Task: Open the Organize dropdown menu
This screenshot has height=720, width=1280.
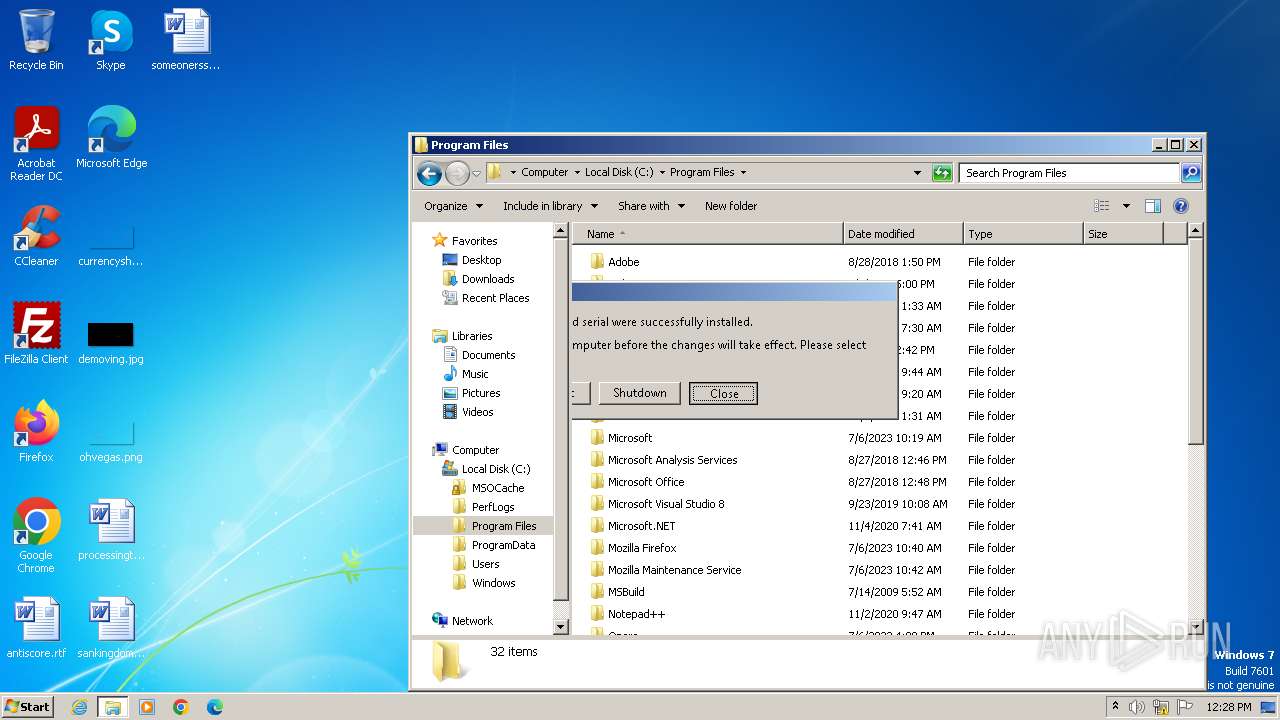Action: click(x=453, y=206)
